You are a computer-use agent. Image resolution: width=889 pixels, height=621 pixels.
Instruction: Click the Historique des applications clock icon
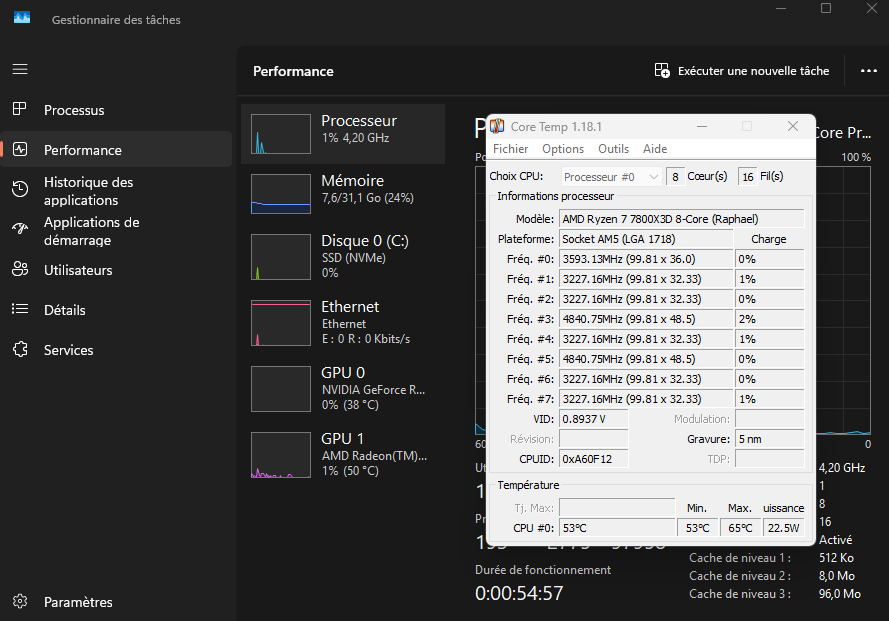tap(20, 189)
